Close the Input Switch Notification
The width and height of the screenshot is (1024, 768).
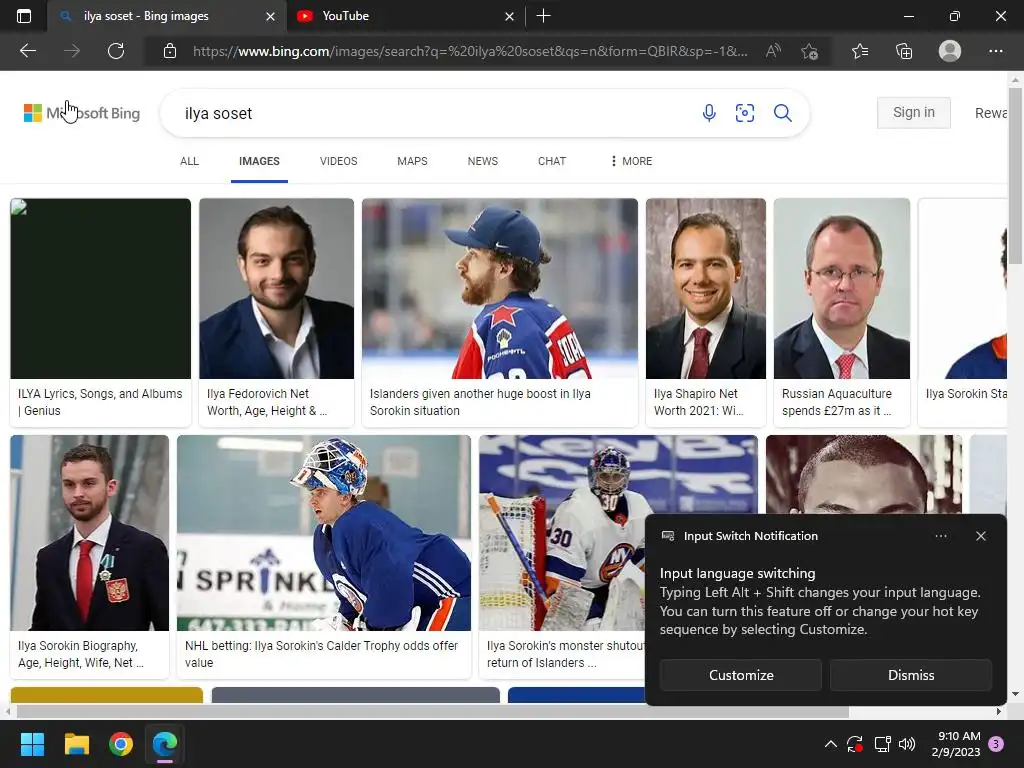(981, 536)
